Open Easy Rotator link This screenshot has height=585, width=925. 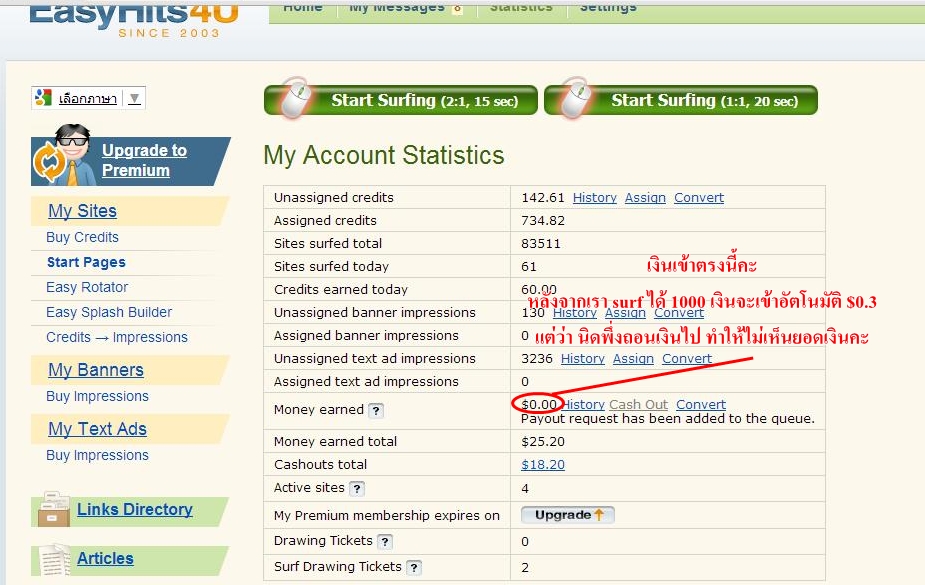[x=87, y=287]
